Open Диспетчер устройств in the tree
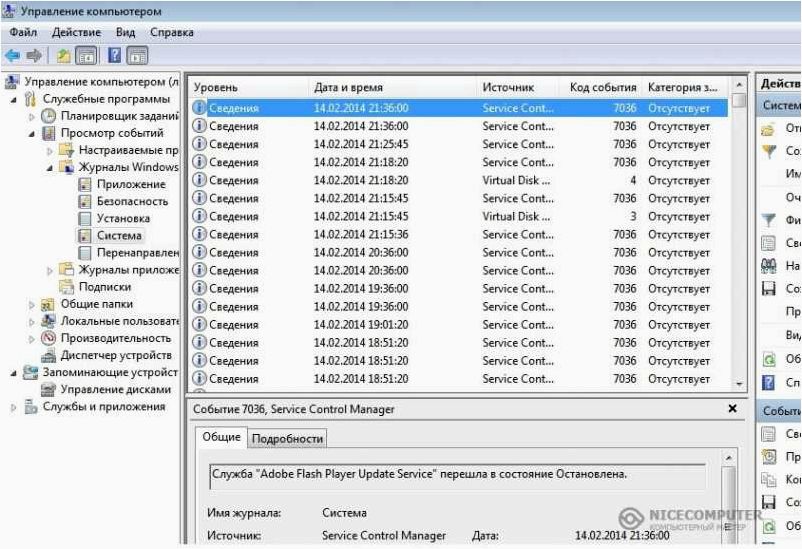The height and width of the screenshot is (549, 802). tap(116, 355)
